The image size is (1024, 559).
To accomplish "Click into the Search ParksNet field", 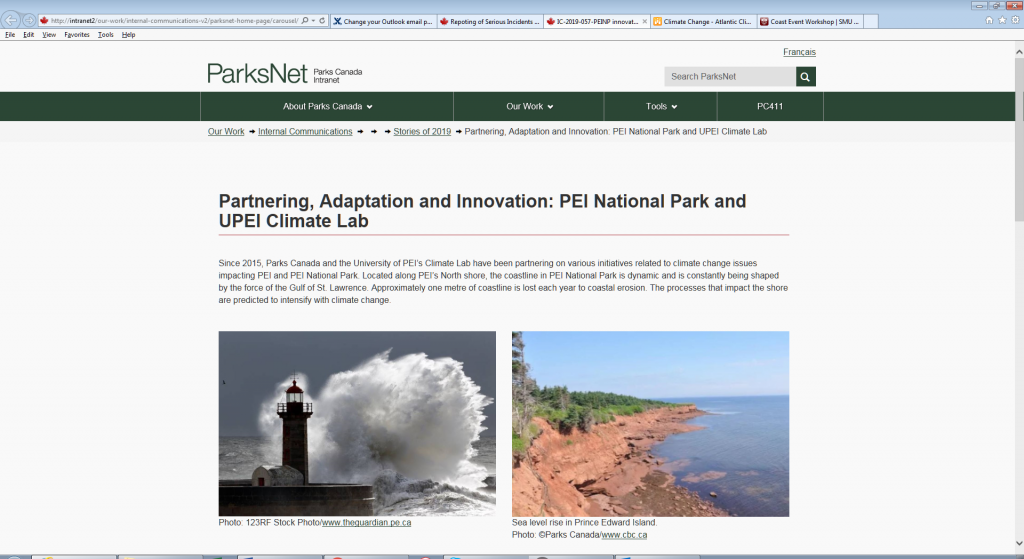I will (730, 76).
